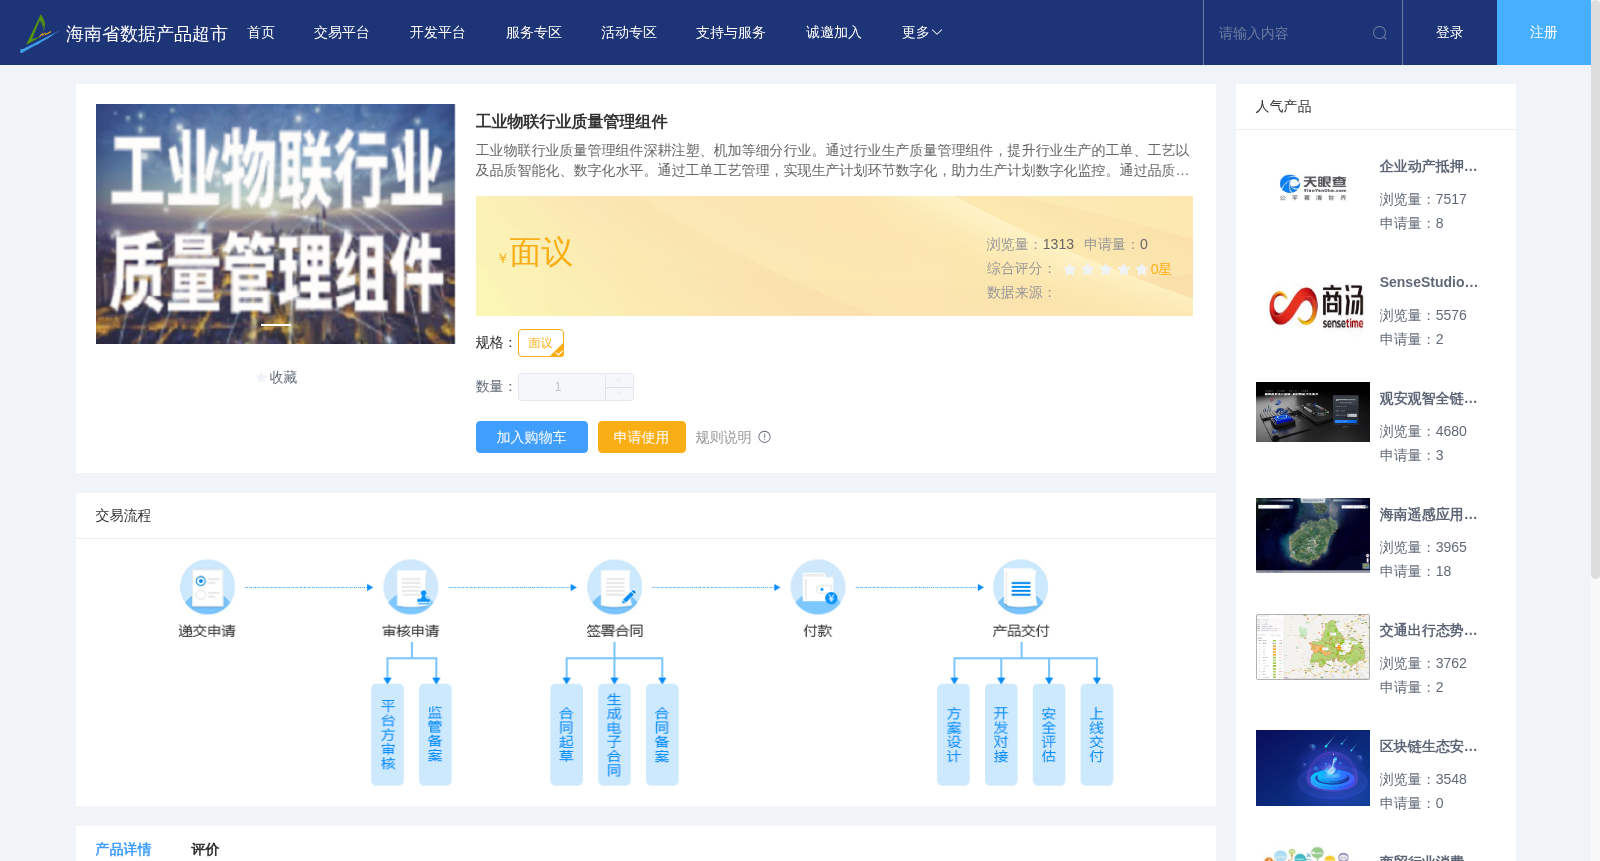
Task: Click the 产品交付 step icon
Action: tap(1021, 587)
